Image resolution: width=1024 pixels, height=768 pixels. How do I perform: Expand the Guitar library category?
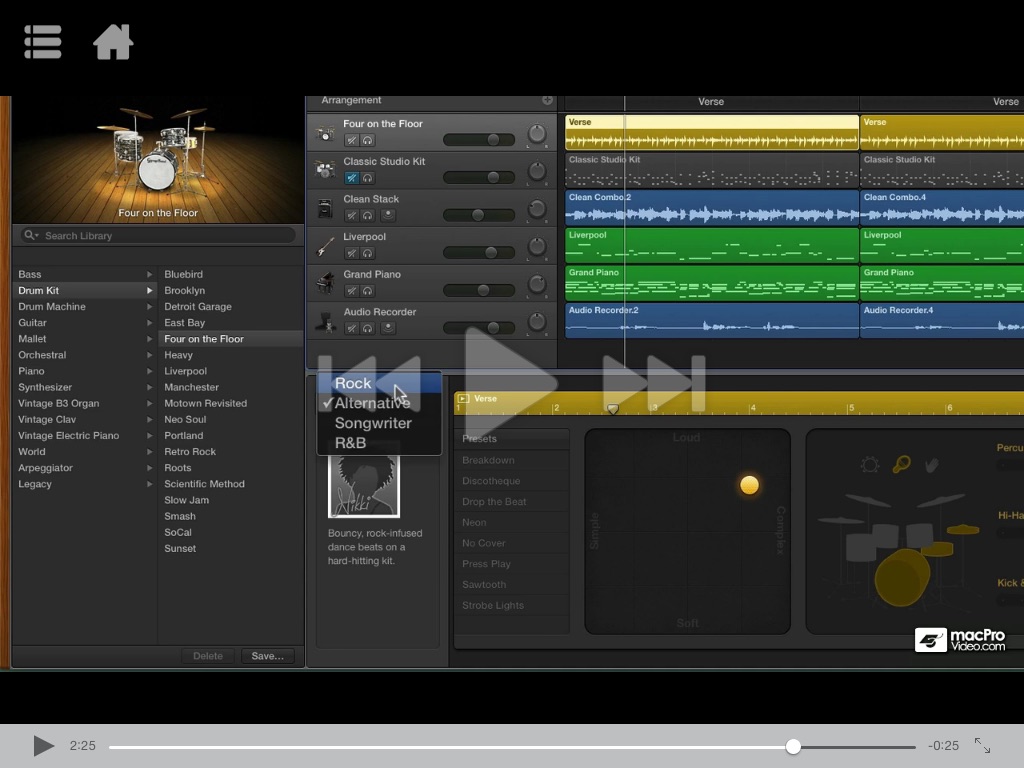[150, 323]
